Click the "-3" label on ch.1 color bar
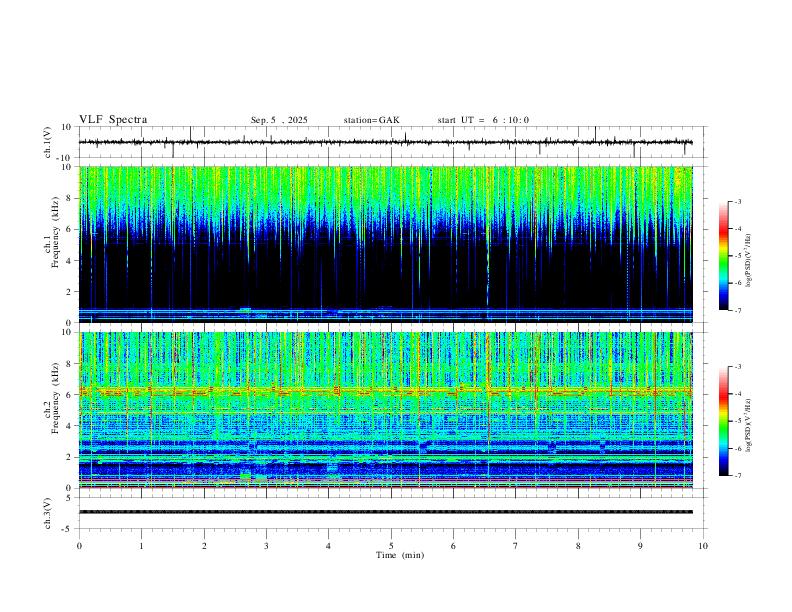 pos(738,201)
